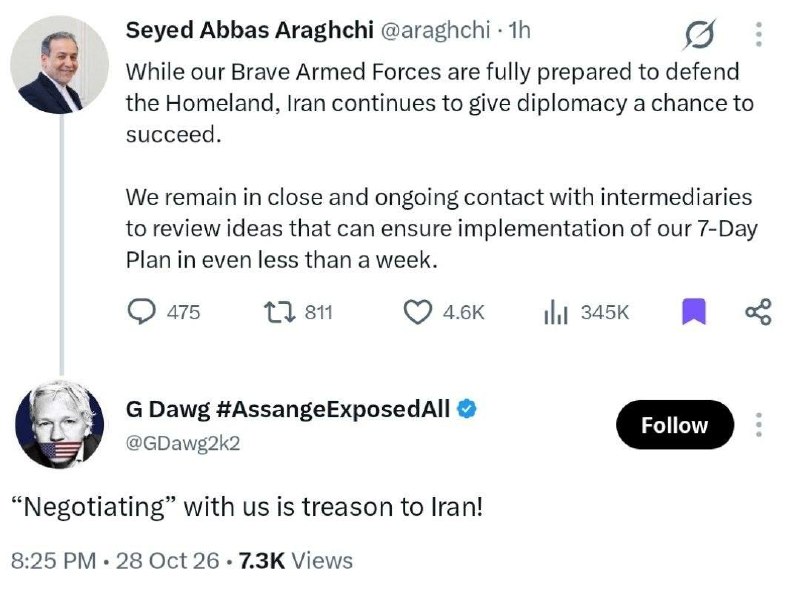Toggle the purple bookmark icon
This screenshot has height=592, width=800.
point(694,312)
